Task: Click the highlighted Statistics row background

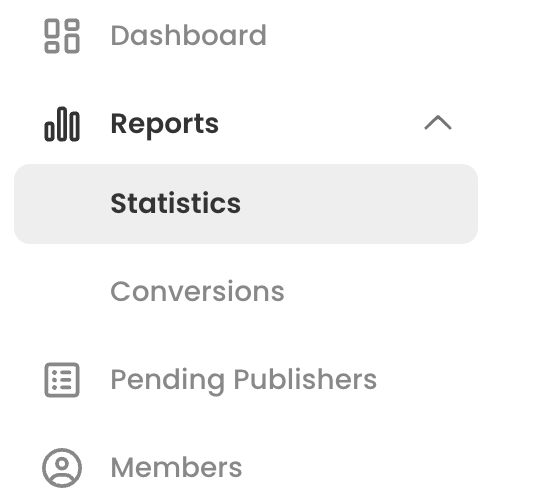Action: coord(246,204)
